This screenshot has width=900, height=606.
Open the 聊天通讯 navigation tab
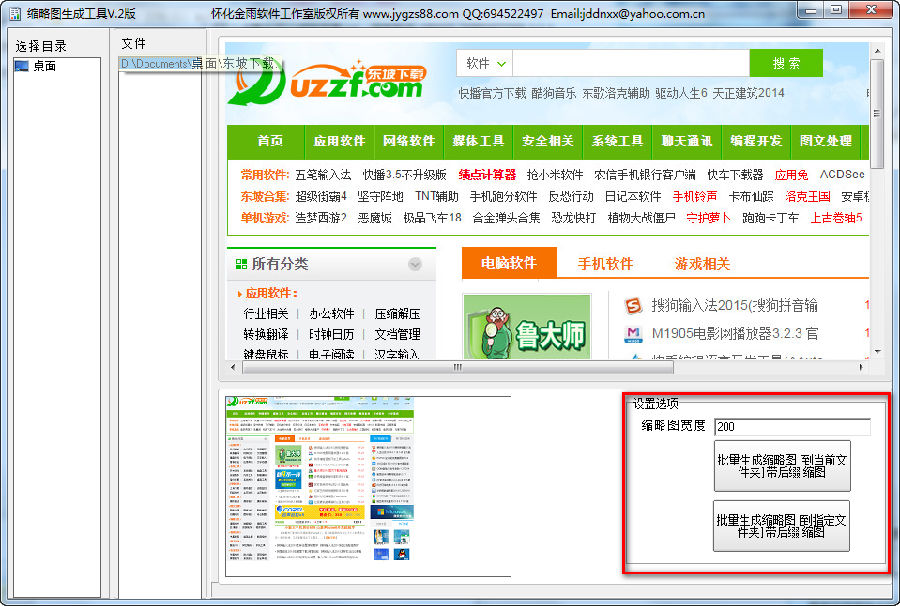pyautogui.click(x=686, y=141)
